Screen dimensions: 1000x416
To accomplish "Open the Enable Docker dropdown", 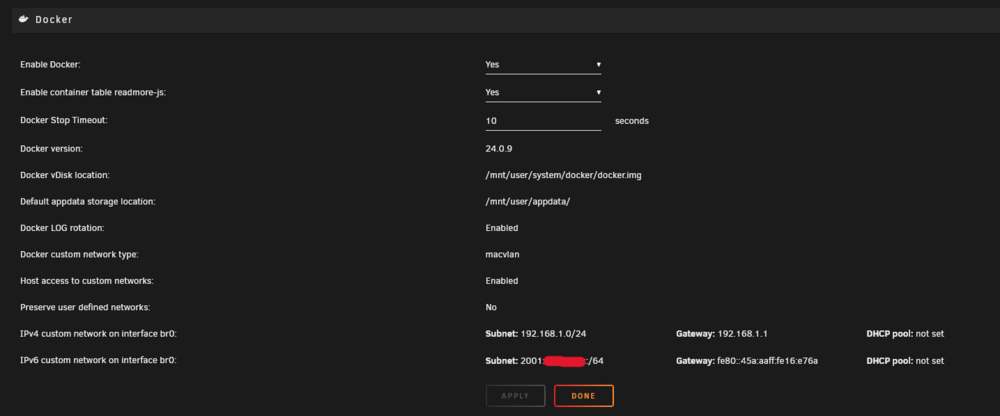I will [543, 64].
